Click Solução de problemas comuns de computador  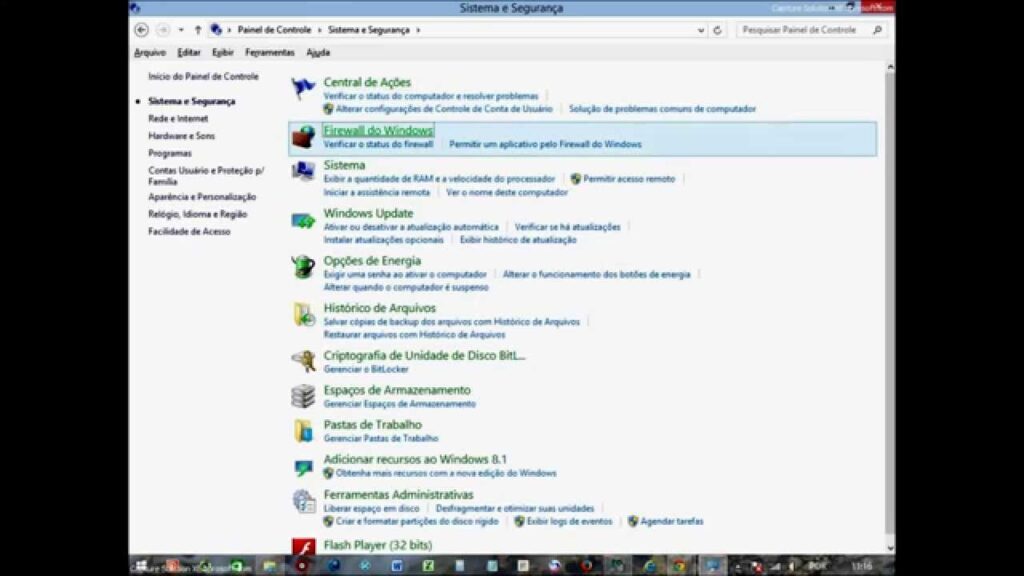662,109
